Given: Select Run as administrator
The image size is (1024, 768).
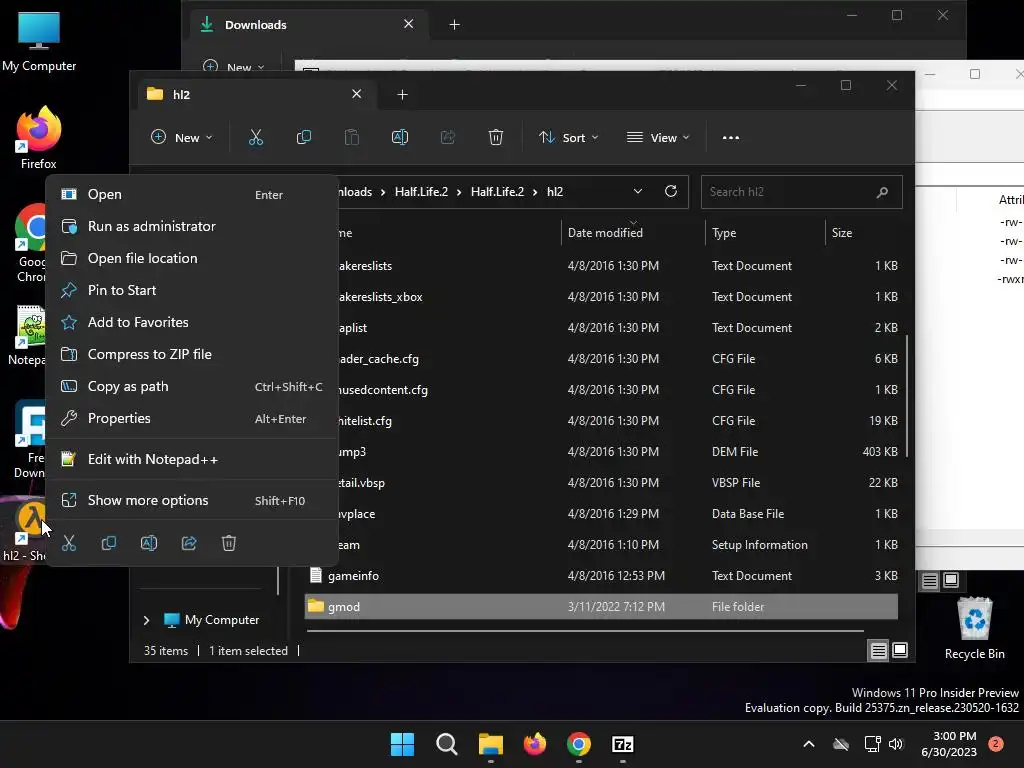Looking at the screenshot, I should (x=192, y=227).
